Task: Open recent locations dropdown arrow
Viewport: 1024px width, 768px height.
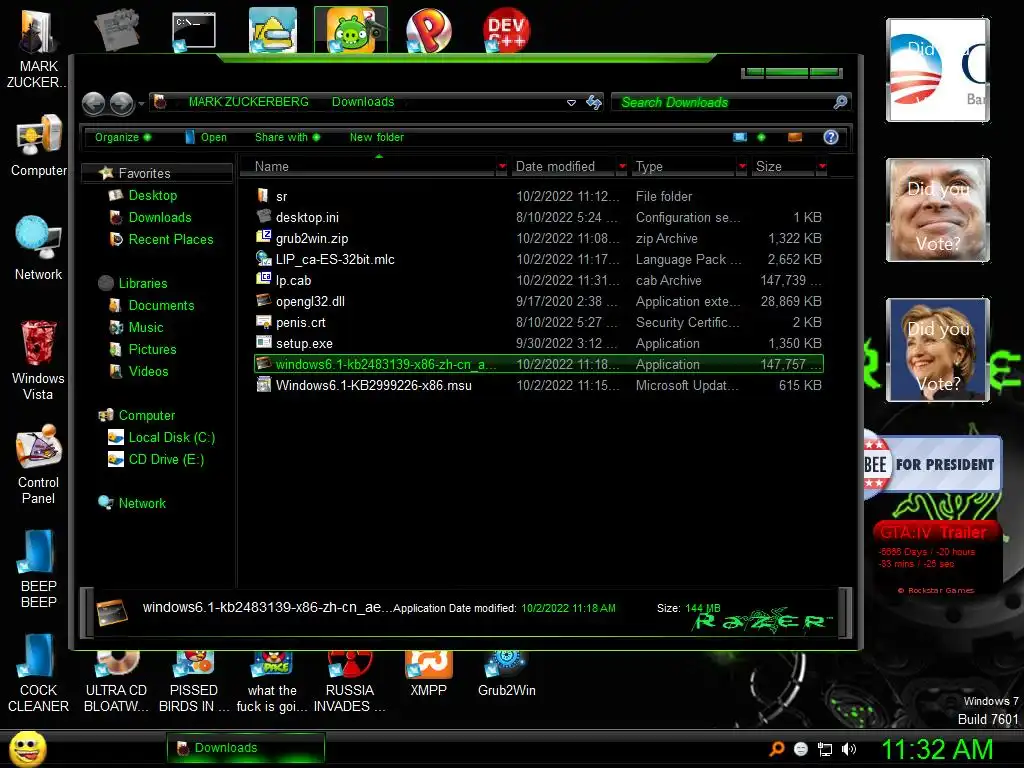Action: click(141, 103)
